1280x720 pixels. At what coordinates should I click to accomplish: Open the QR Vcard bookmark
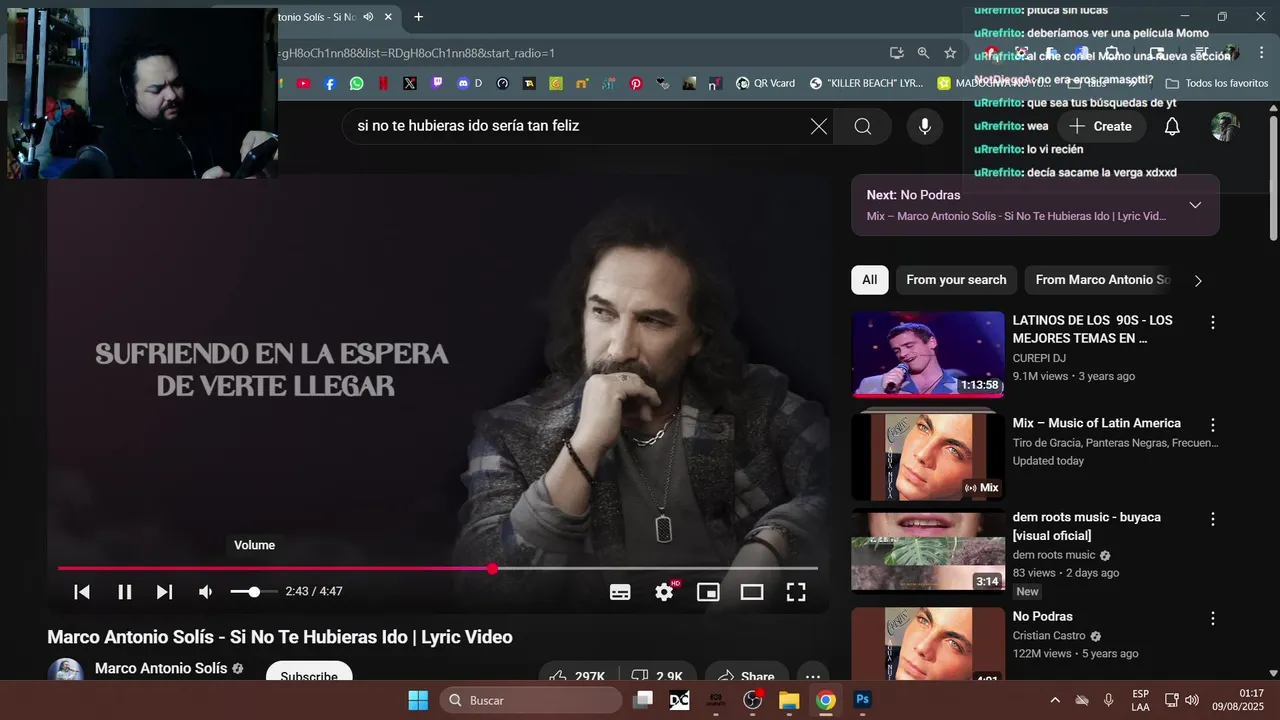765,84
